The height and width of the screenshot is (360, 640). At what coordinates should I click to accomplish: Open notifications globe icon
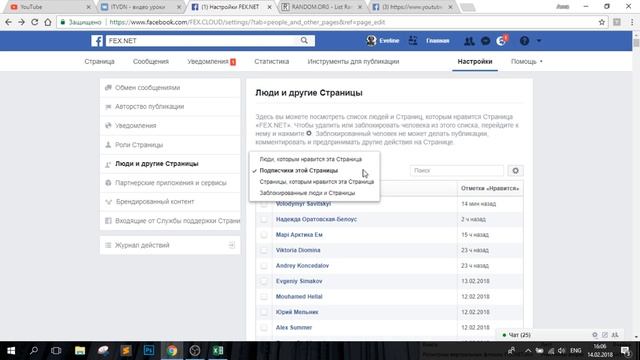click(x=501, y=41)
